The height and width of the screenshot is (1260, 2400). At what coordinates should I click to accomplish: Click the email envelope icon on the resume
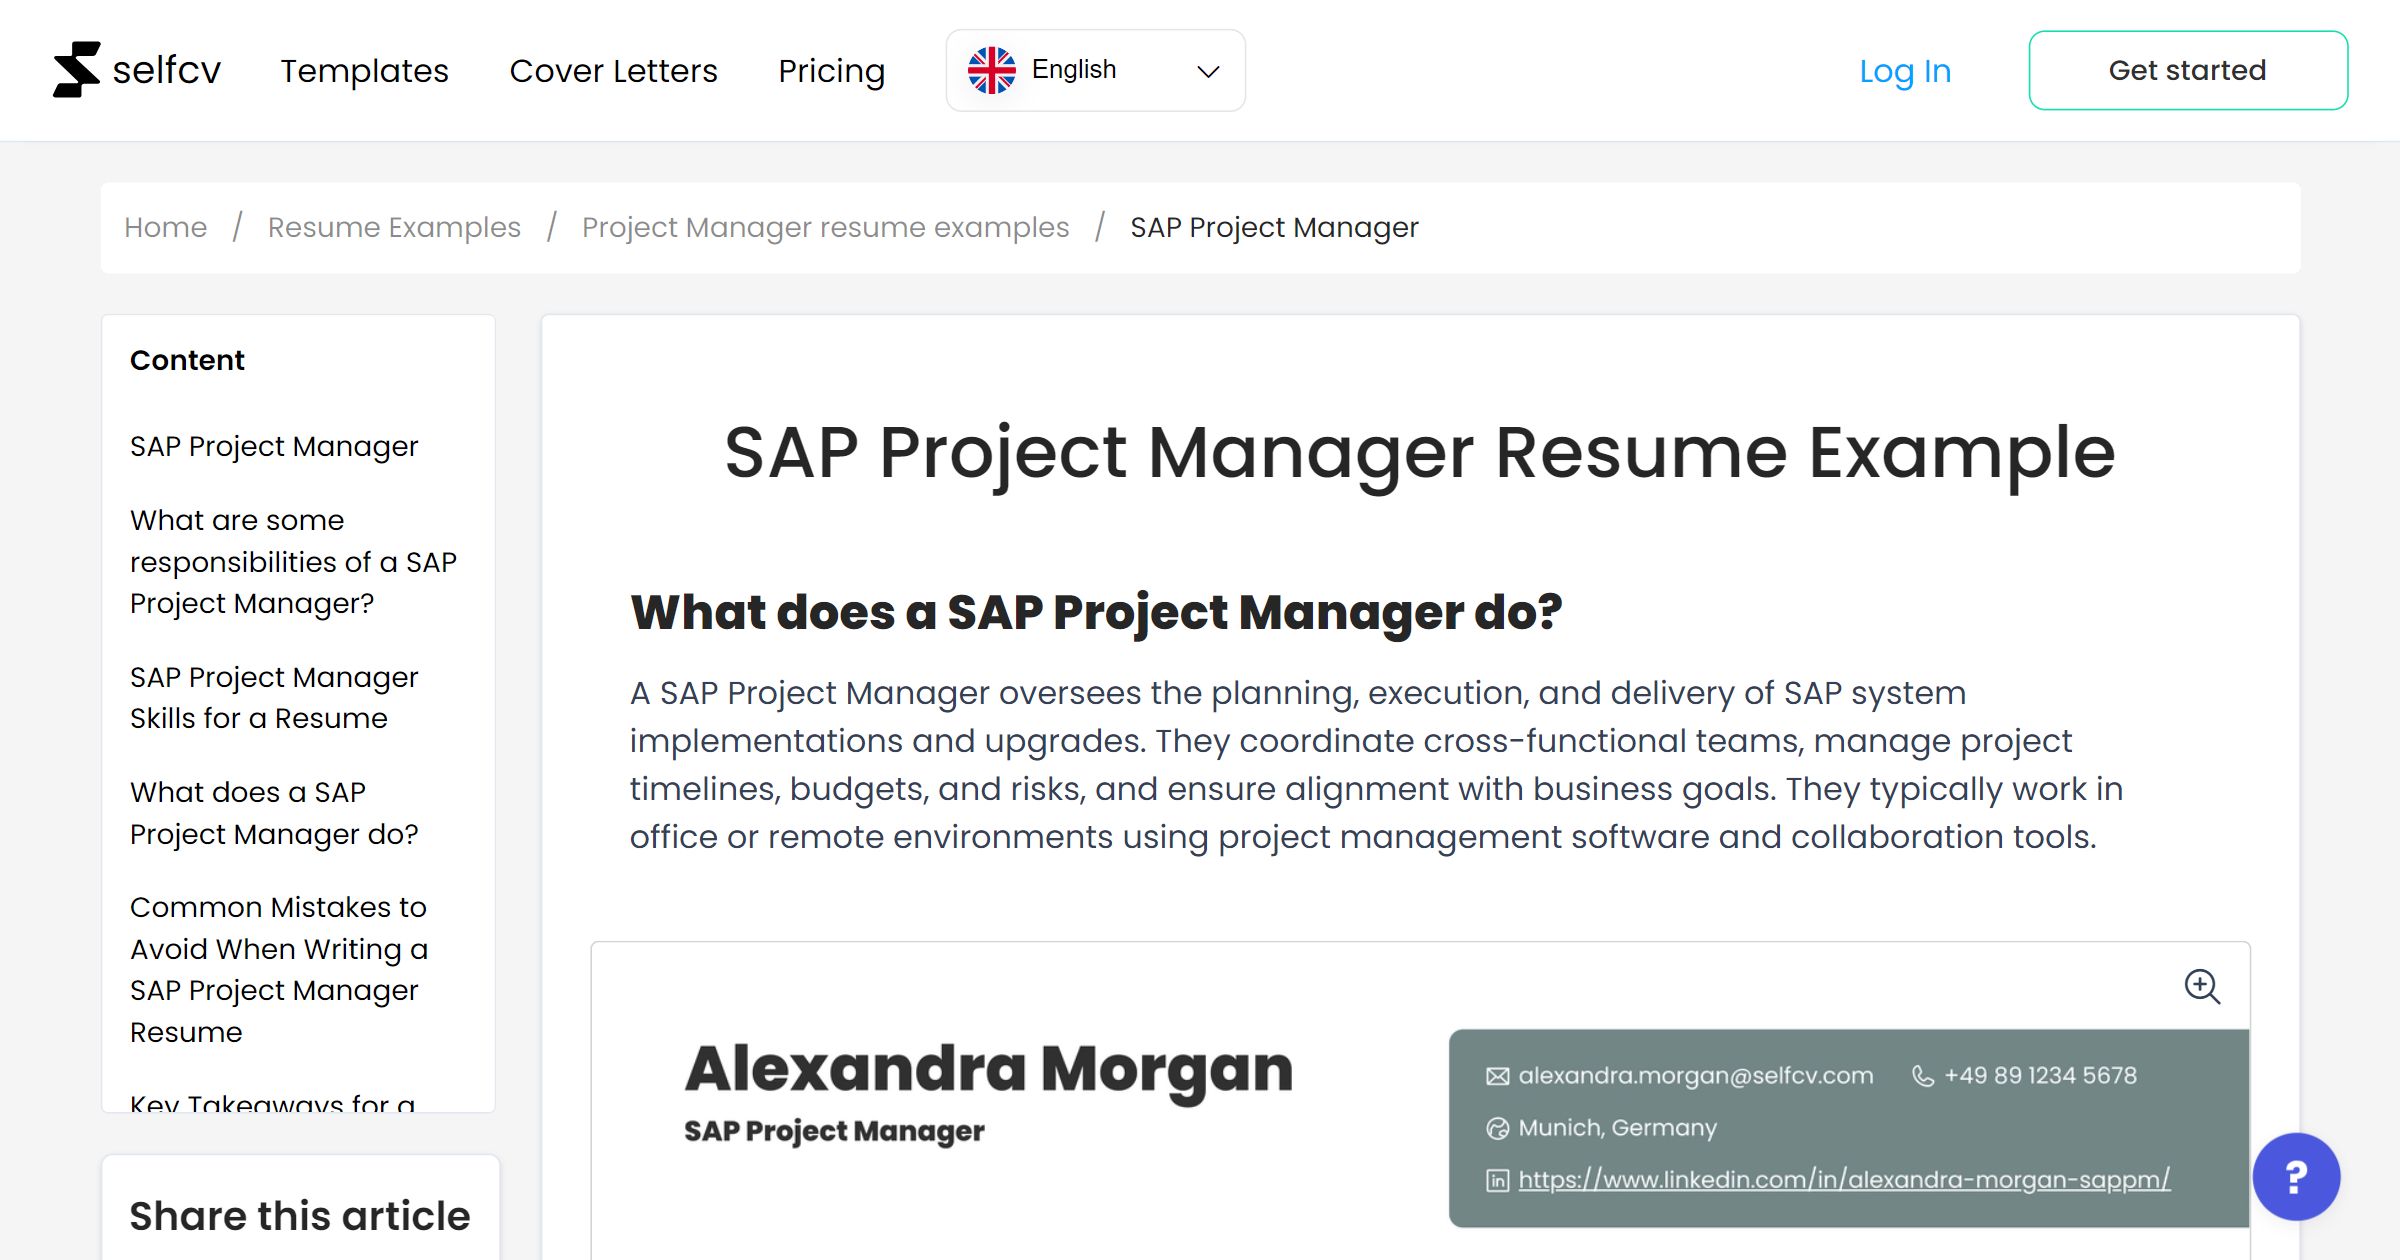click(x=1496, y=1075)
